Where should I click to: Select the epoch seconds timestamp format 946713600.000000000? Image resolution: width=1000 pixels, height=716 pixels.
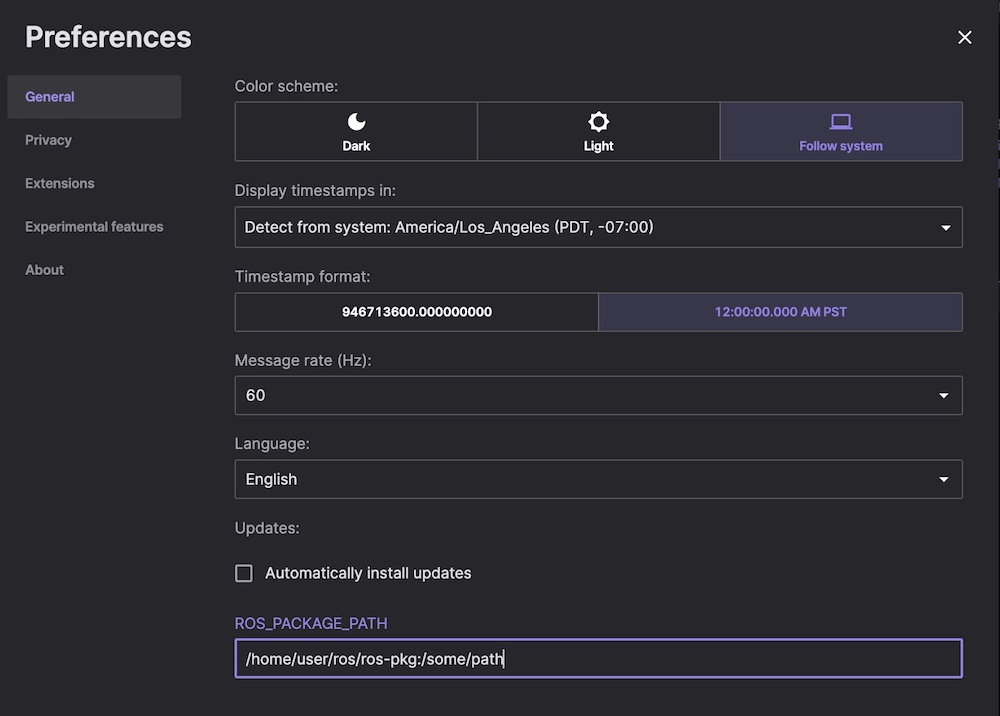click(416, 312)
